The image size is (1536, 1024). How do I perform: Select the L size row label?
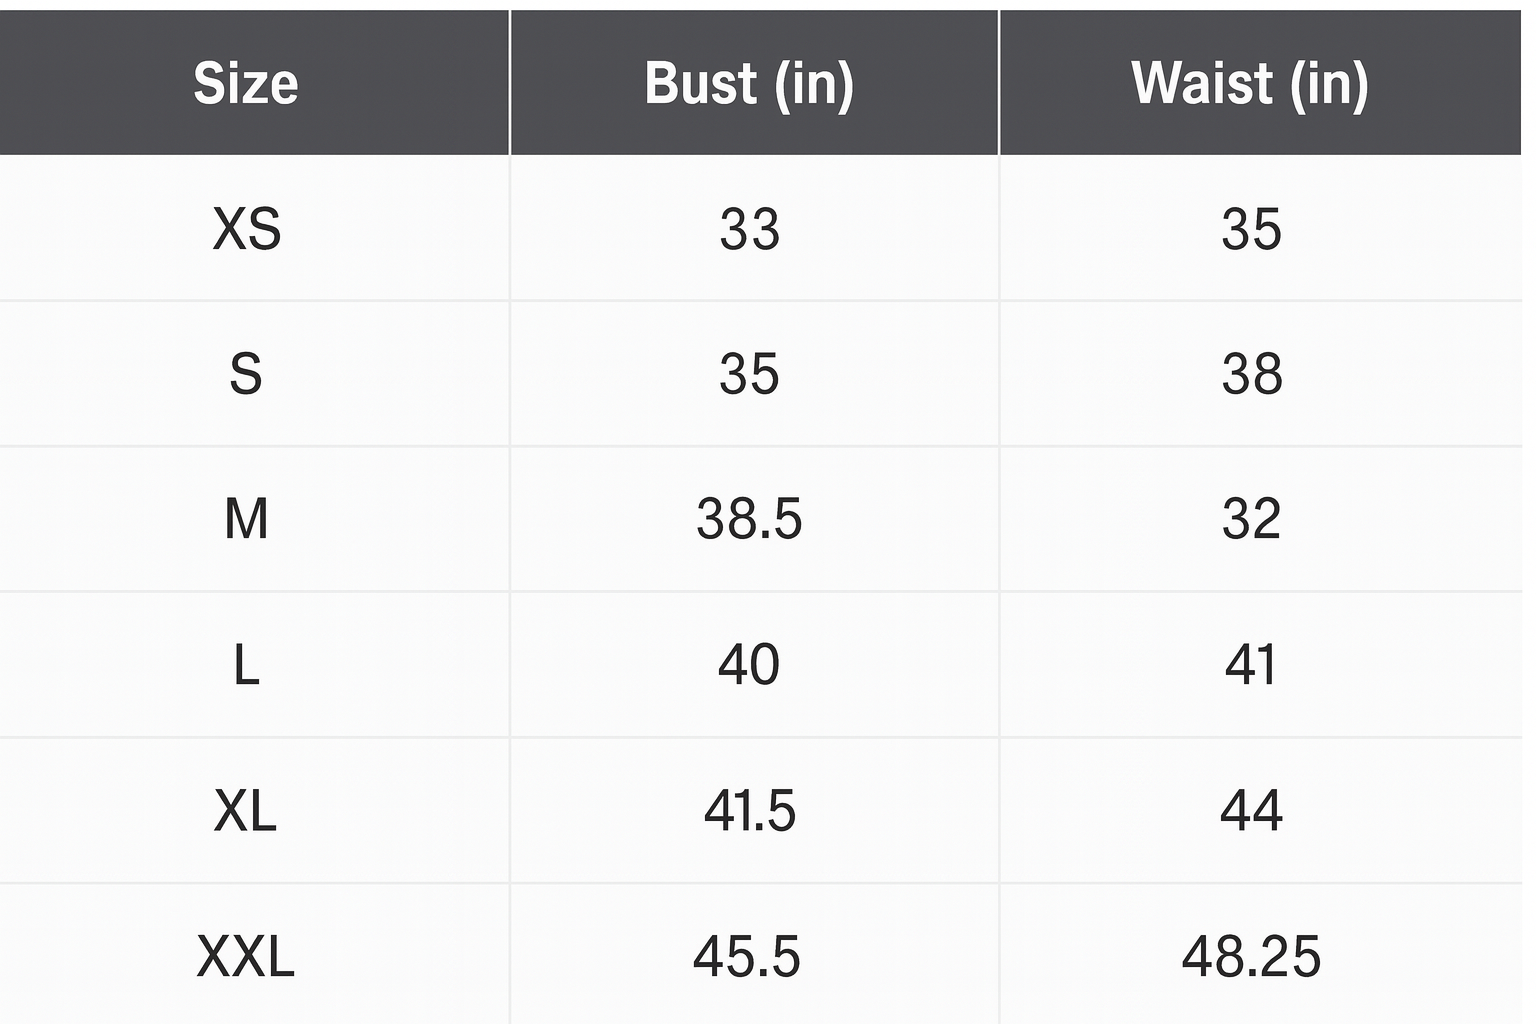tap(246, 665)
